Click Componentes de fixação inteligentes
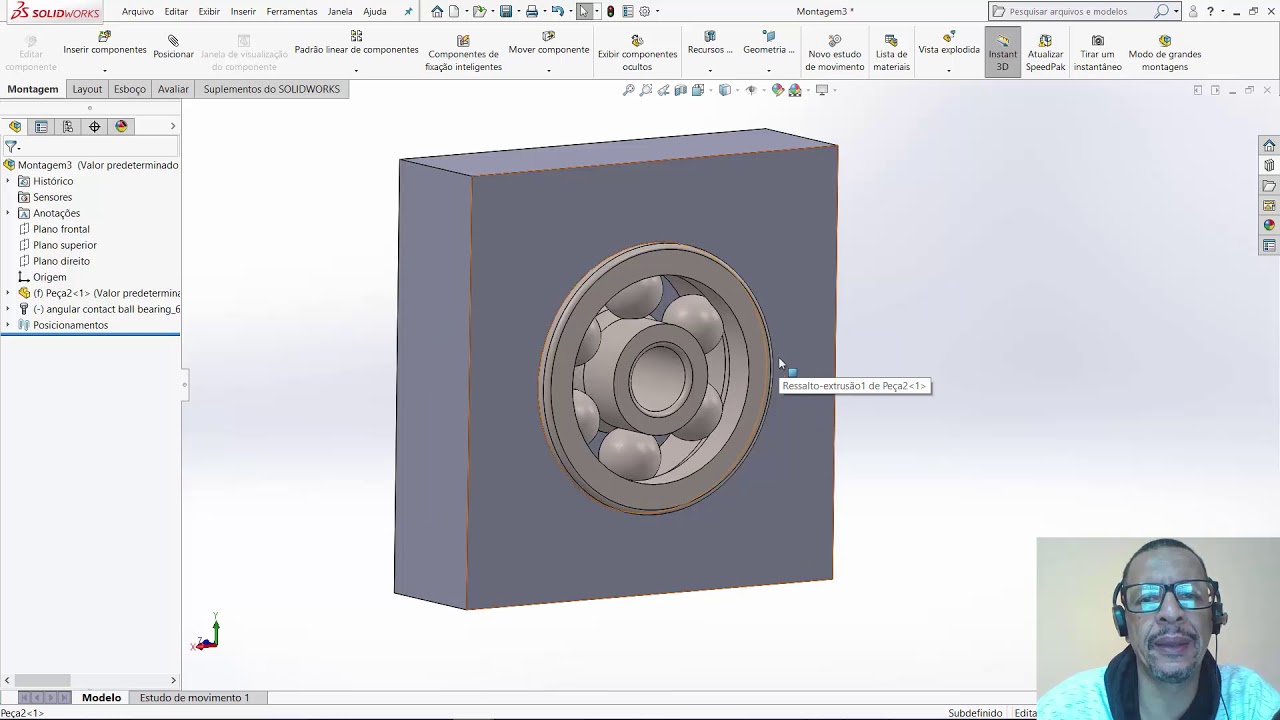This screenshot has width=1280, height=720. [x=463, y=53]
